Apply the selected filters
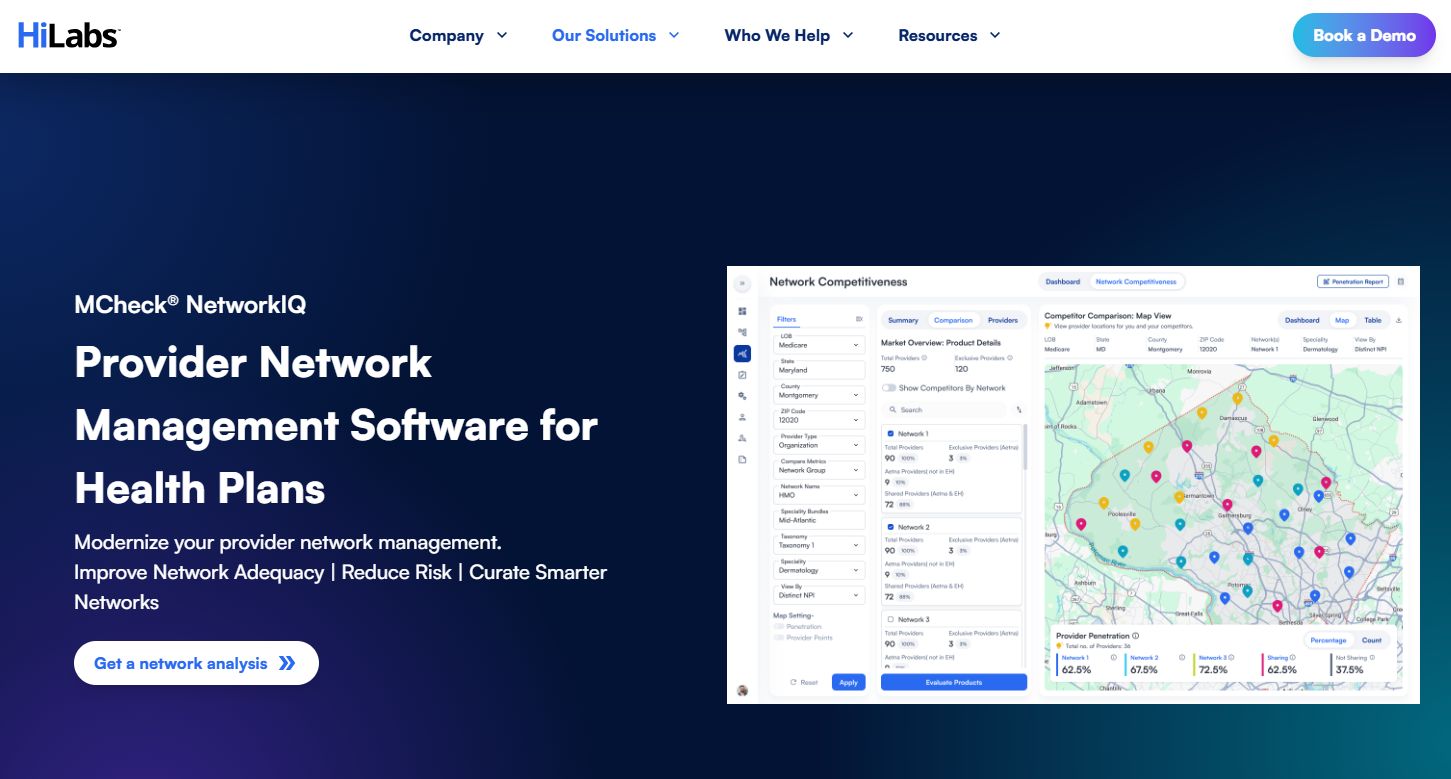This screenshot has width=1451, height=779. pyautogui.click(x=848, y=682)
